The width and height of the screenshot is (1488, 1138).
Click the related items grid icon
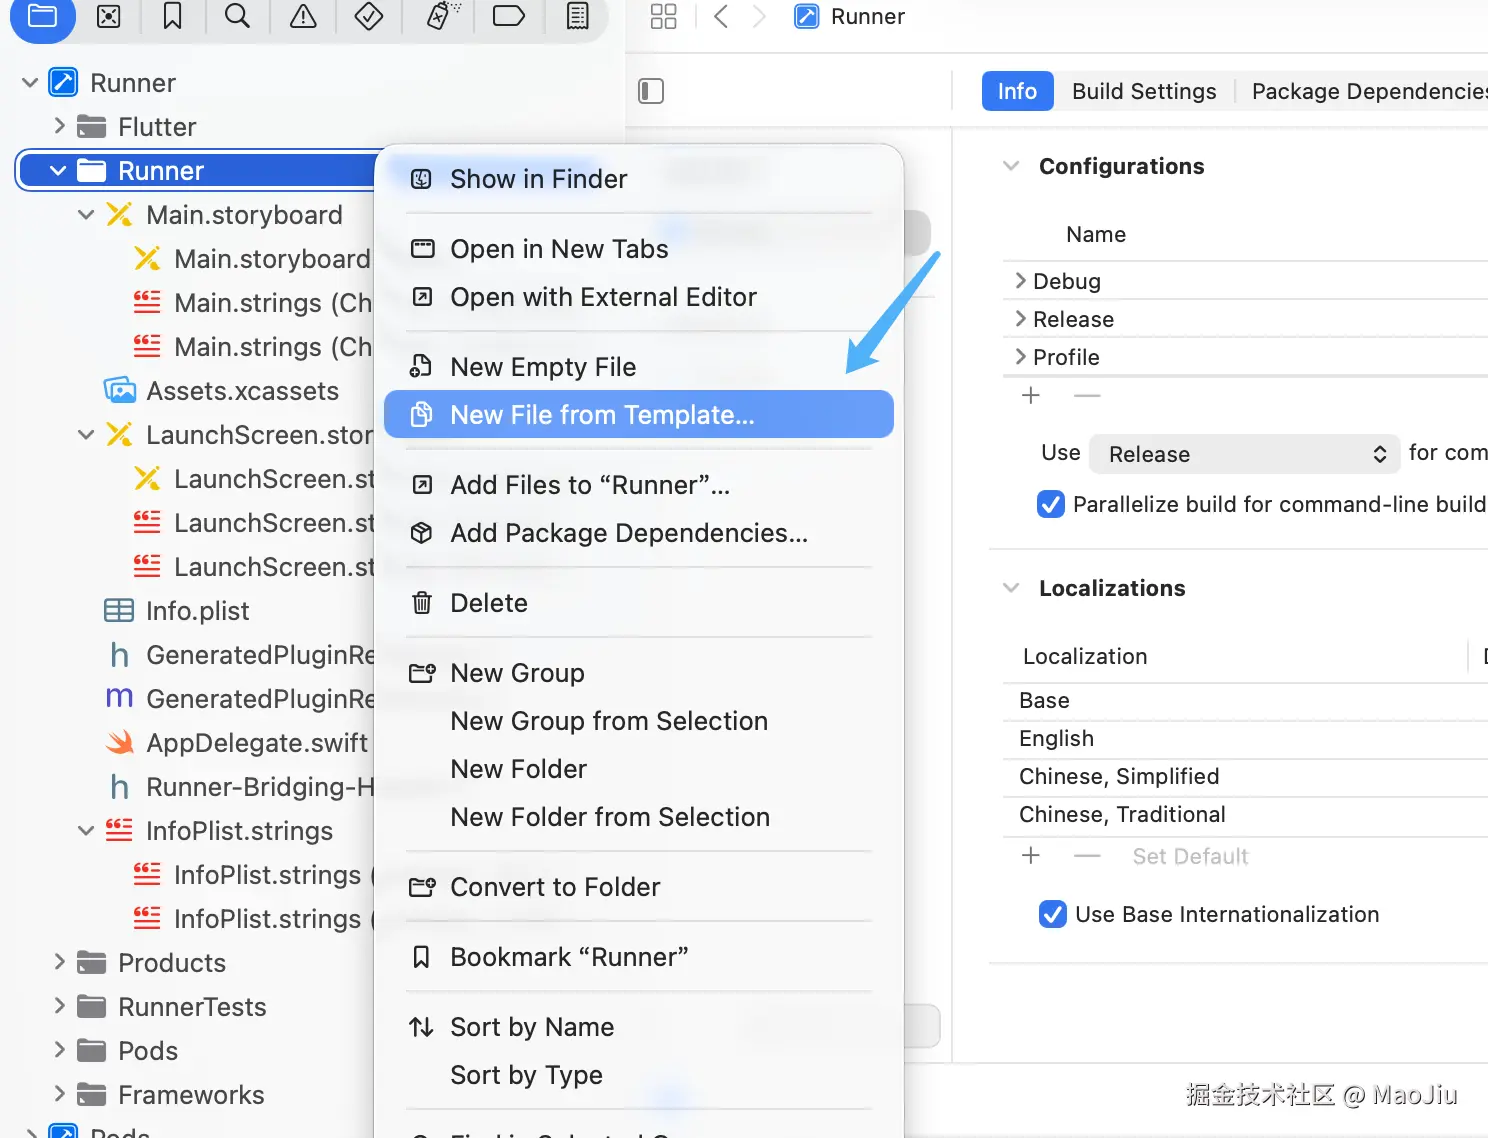(663, 16)
